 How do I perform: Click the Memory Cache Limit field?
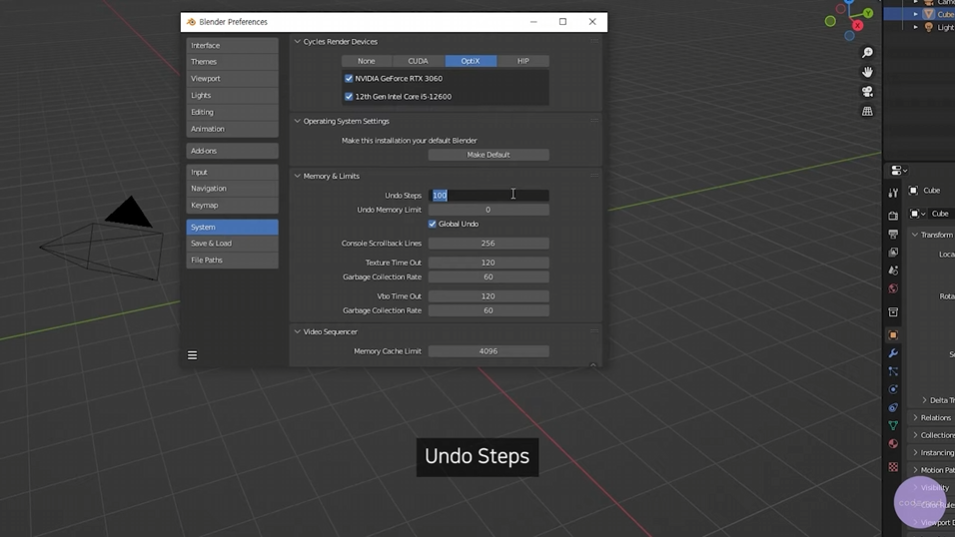(x=488, y=351)
